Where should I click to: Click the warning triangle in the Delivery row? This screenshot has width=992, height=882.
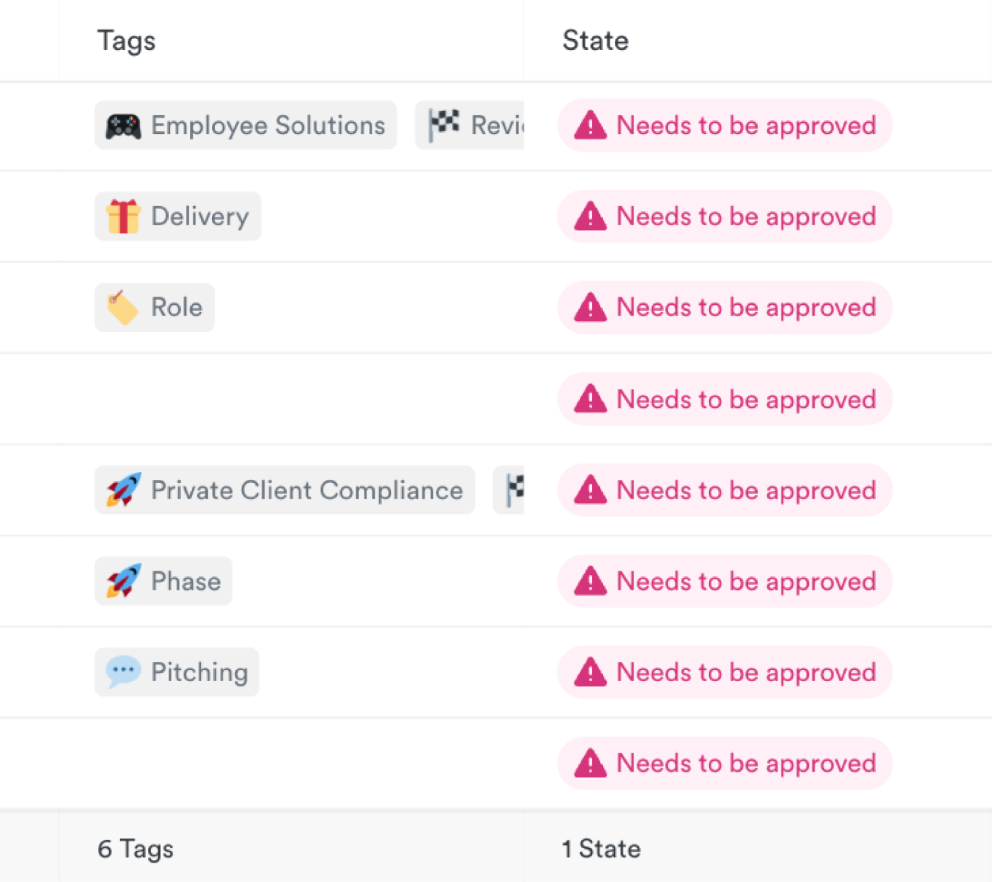590,217
